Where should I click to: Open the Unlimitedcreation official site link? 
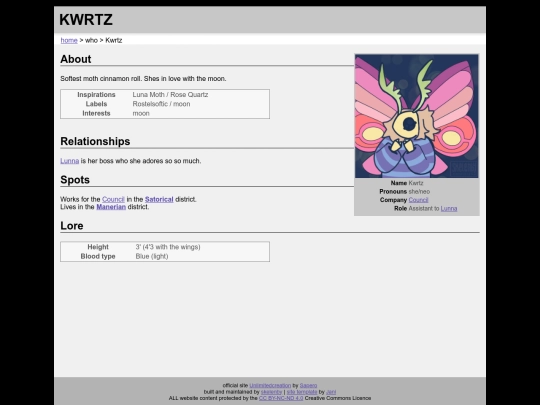click(270, 385)
